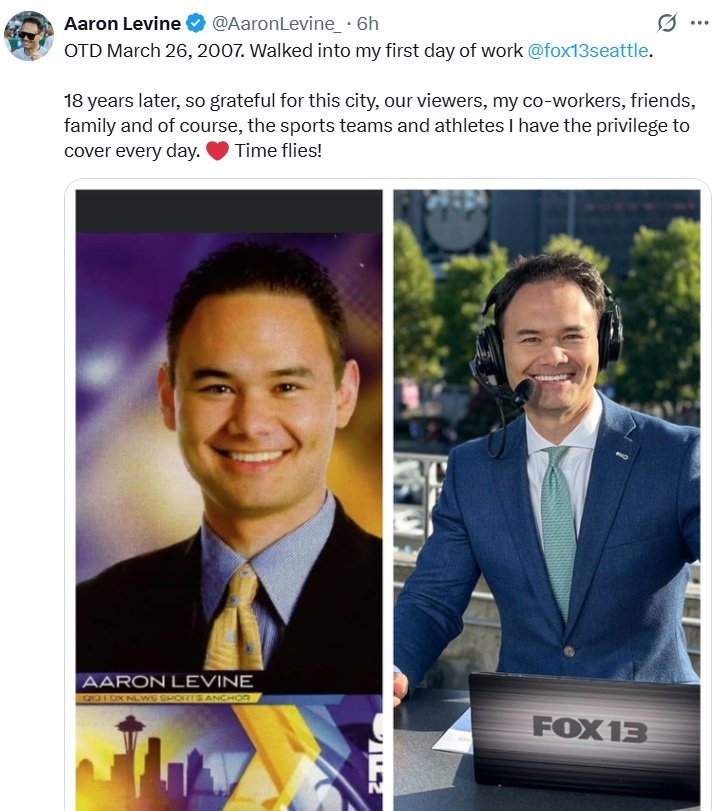This screenshot has width=716, height=811.
Task: Click the Aaron Levine display name
Action: 123,24
